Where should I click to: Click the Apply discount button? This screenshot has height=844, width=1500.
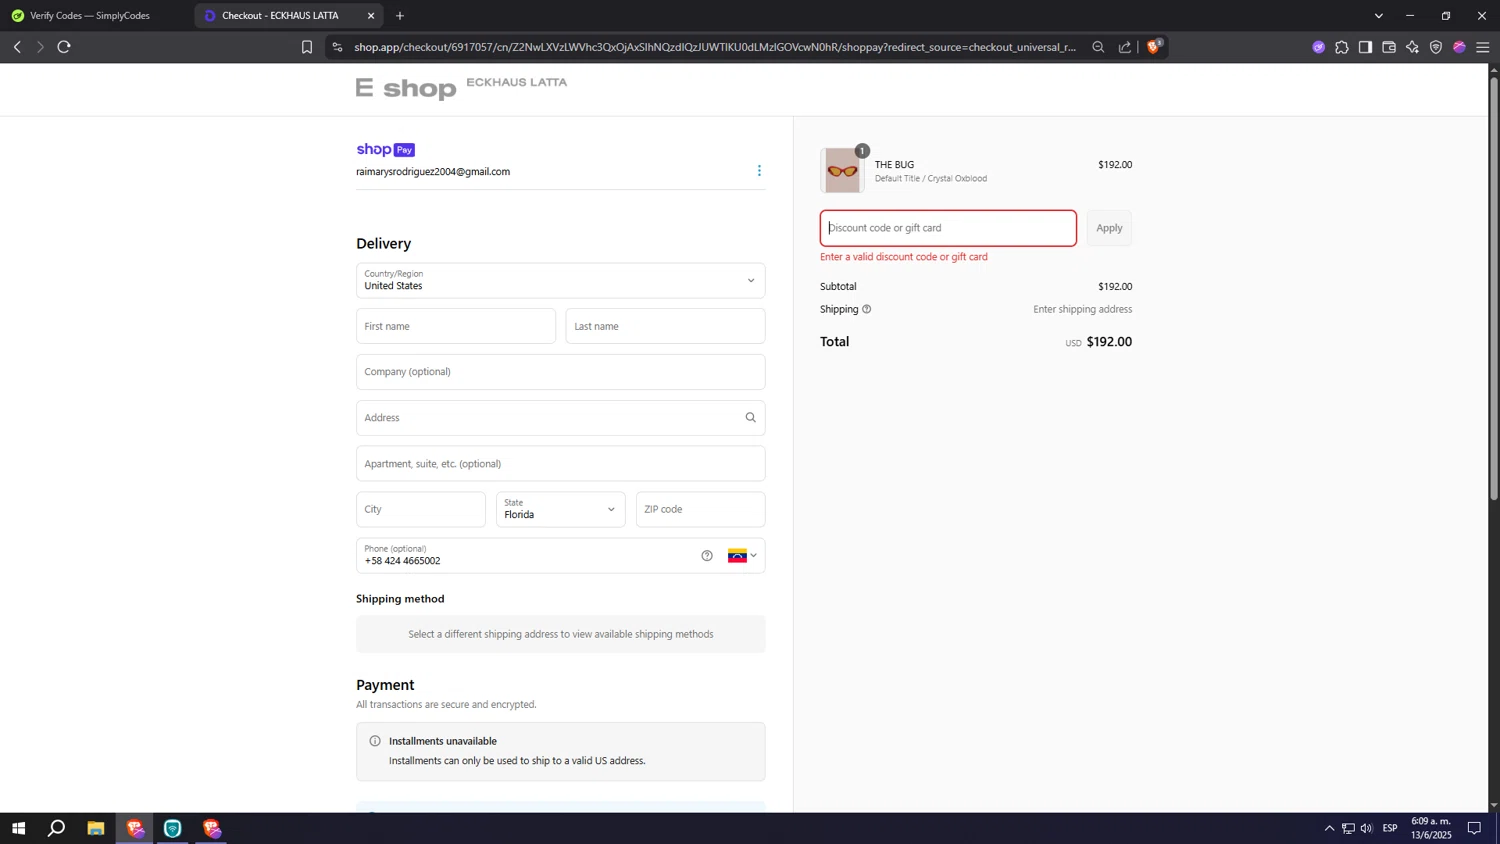pyautogui.click(x=1109, y=228)
